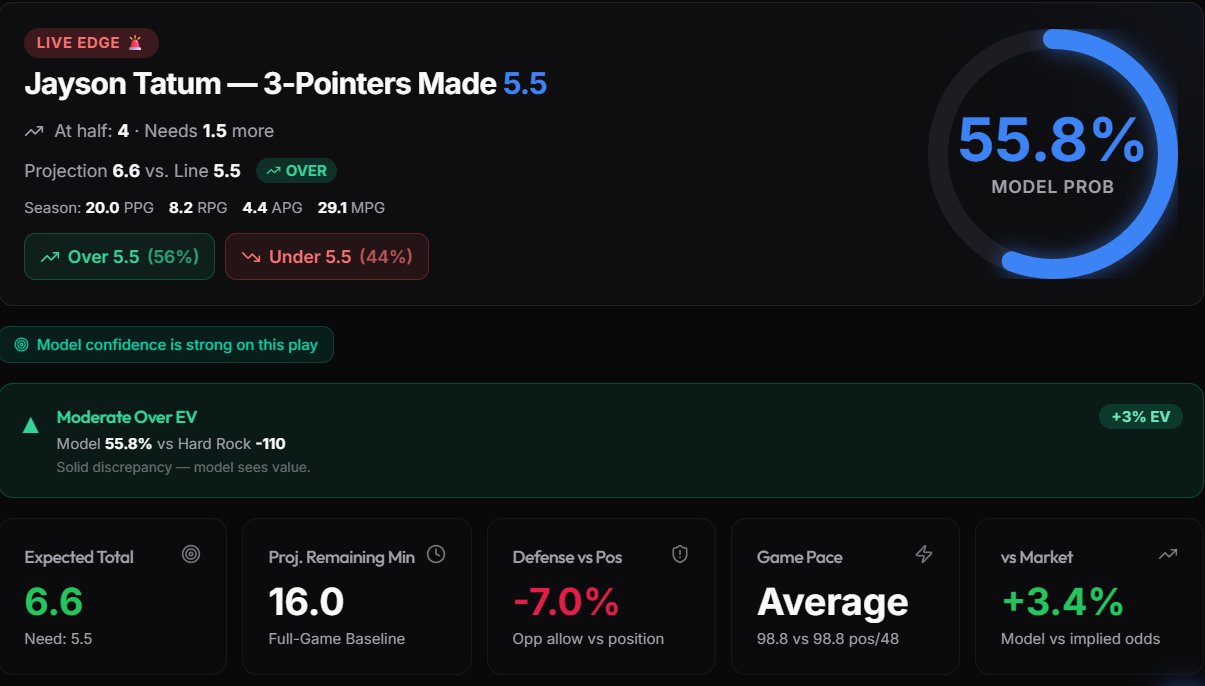This screenshot has width=1205, height=686.
Task: Click the target icon in Expected Total card
Action: tap(191, 555)
